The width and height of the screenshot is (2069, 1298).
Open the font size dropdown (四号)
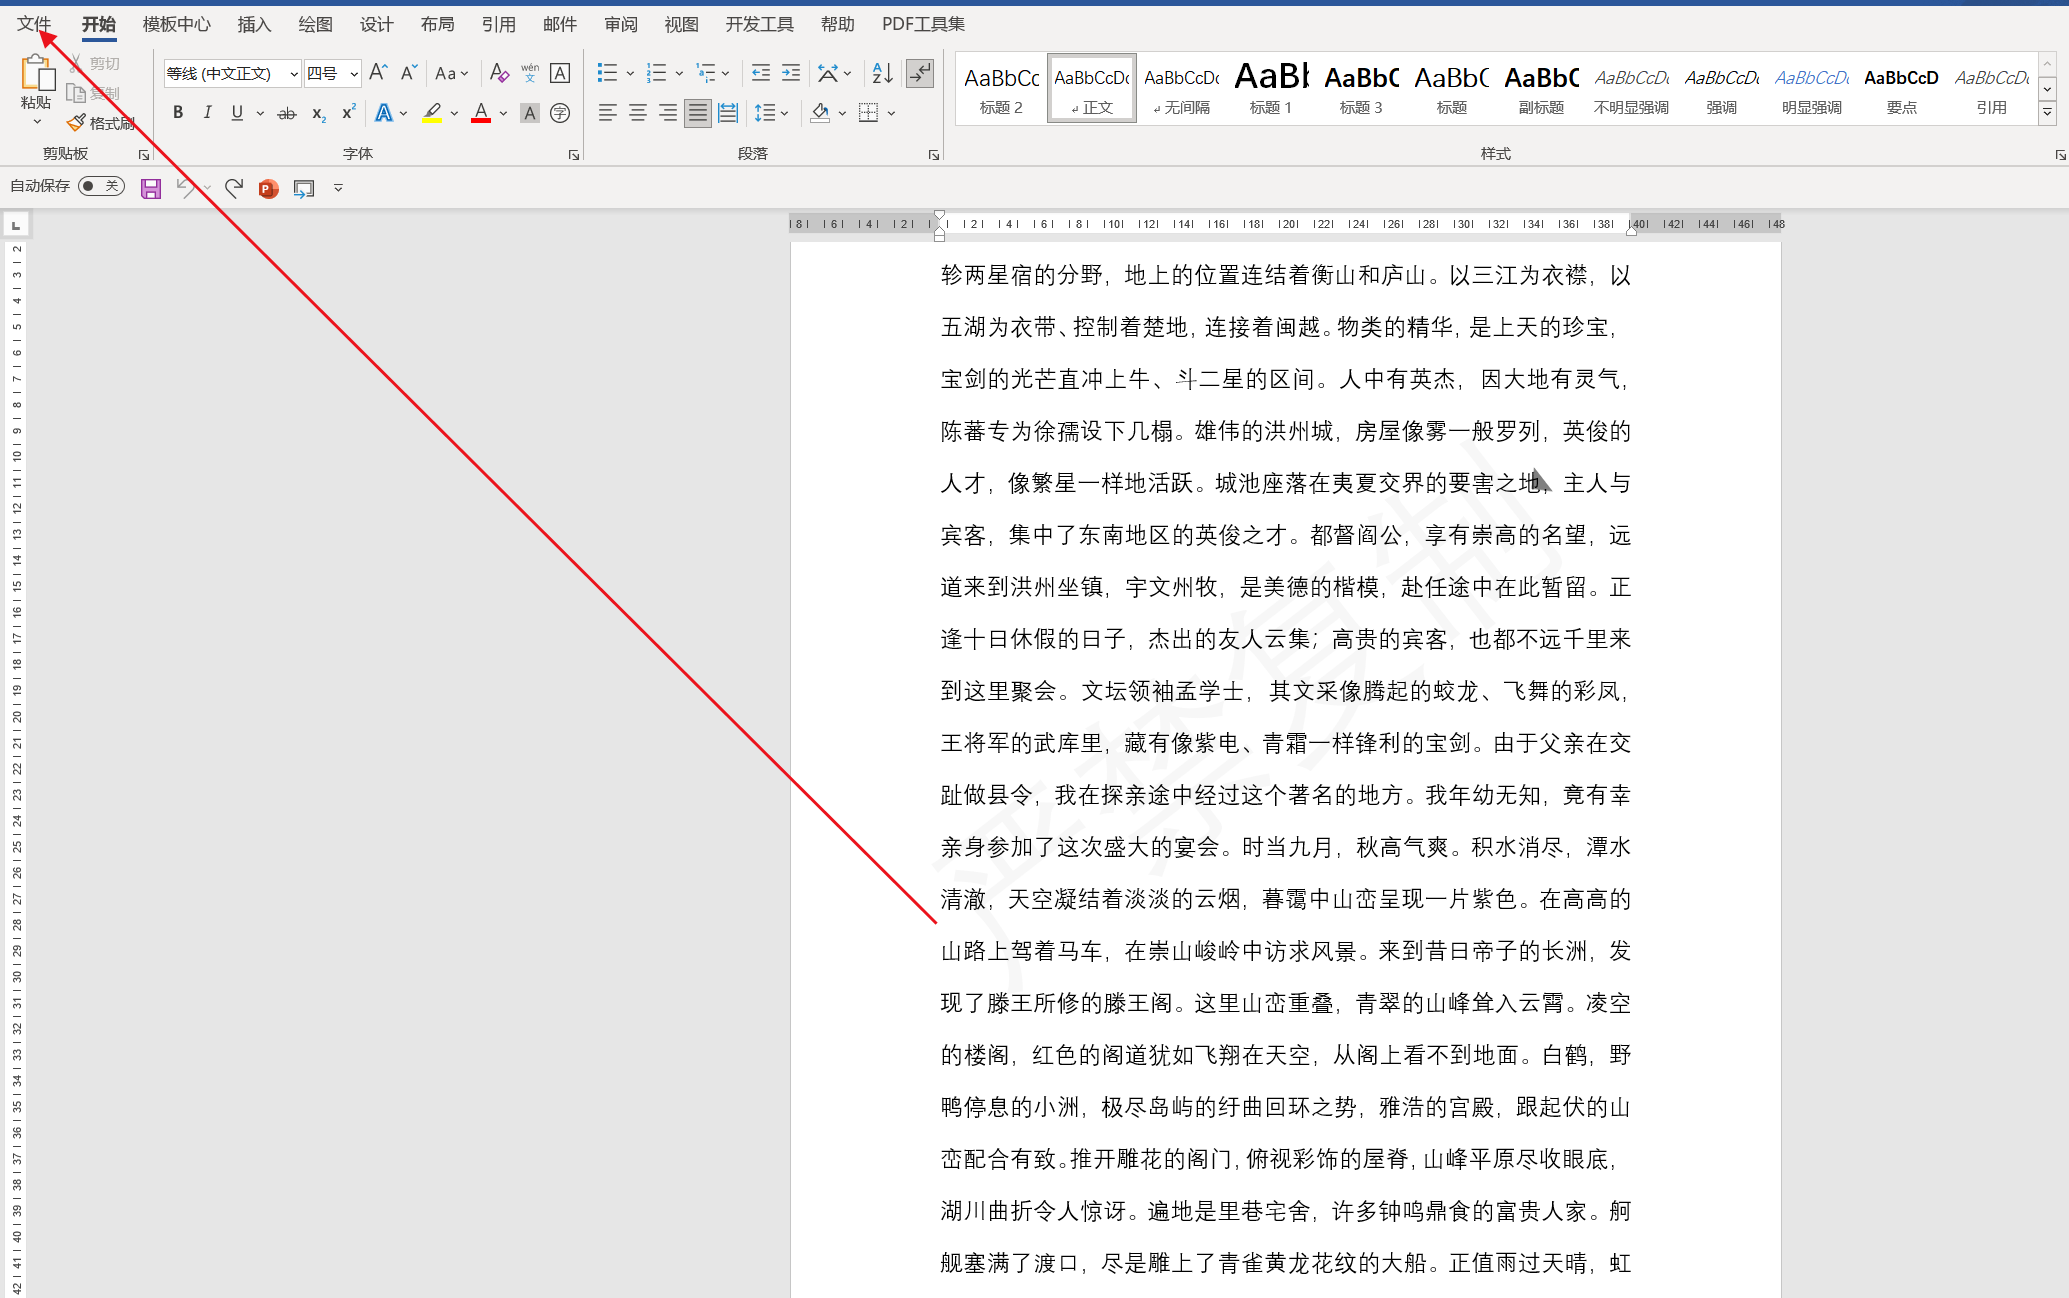pyautogui.click(x=353, y=74)
